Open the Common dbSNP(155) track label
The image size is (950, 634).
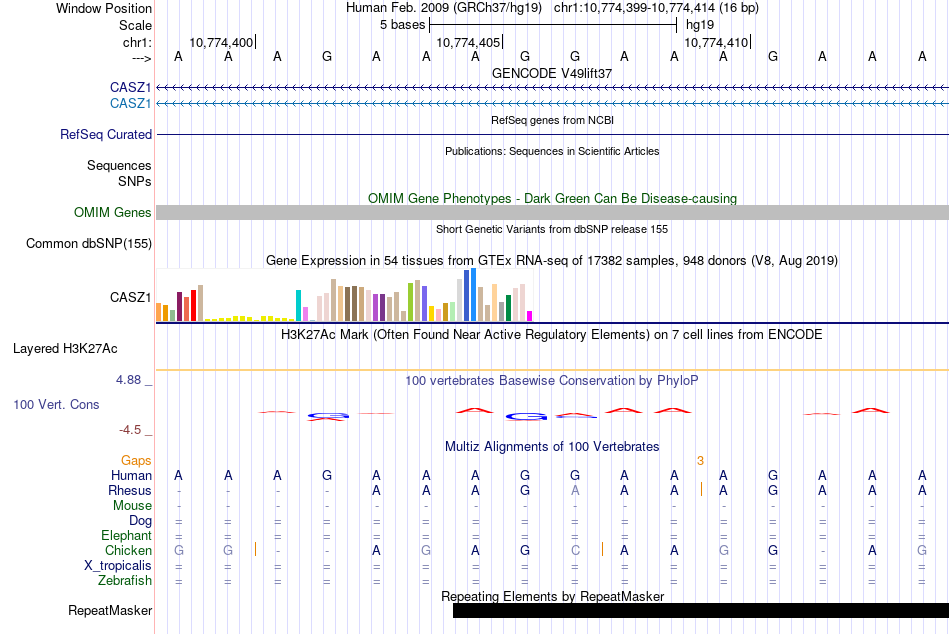click(x=89, y=244)
